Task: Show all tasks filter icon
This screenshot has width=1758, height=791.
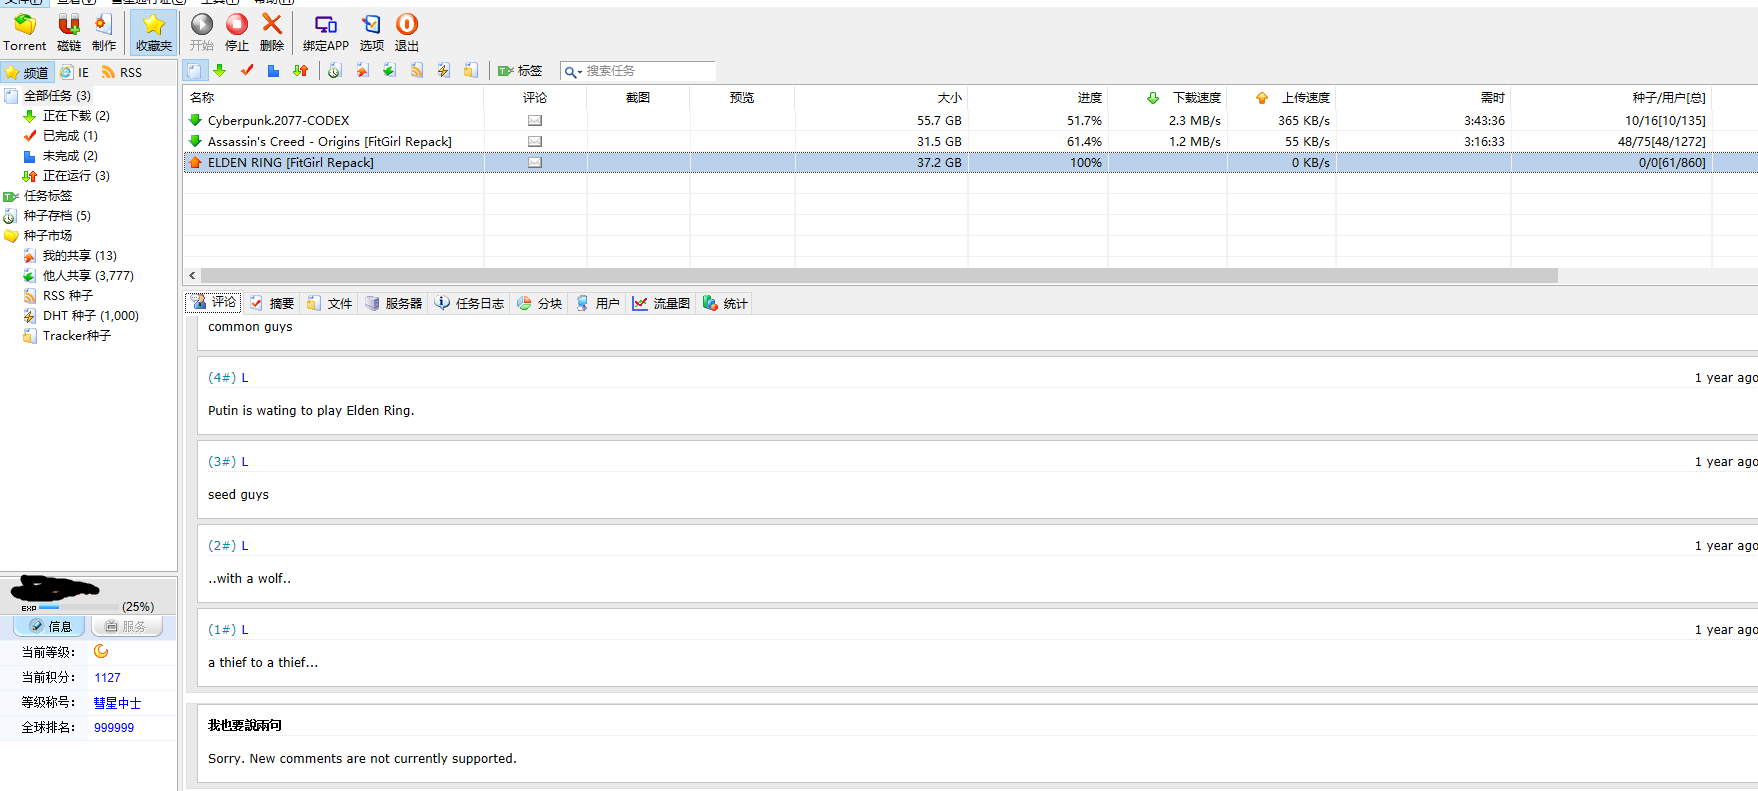Action: click(194, 70)
